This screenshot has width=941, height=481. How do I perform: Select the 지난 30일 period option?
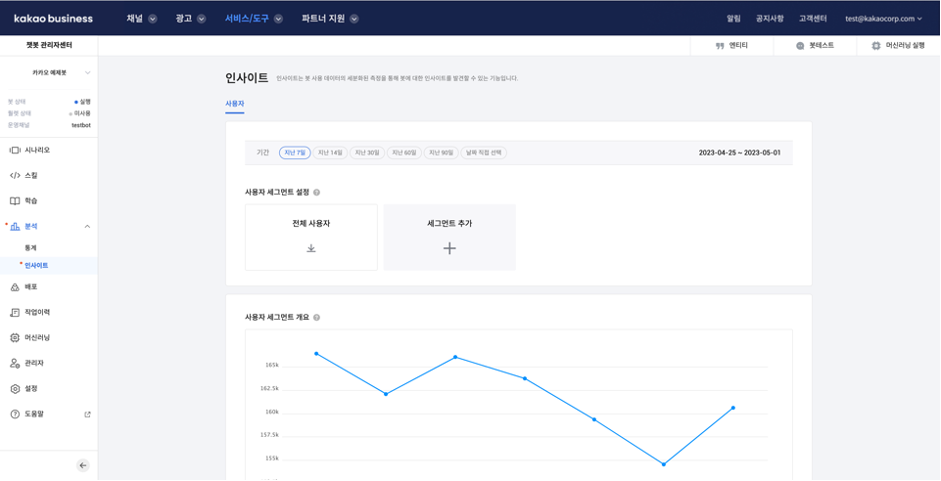point(366,153)
